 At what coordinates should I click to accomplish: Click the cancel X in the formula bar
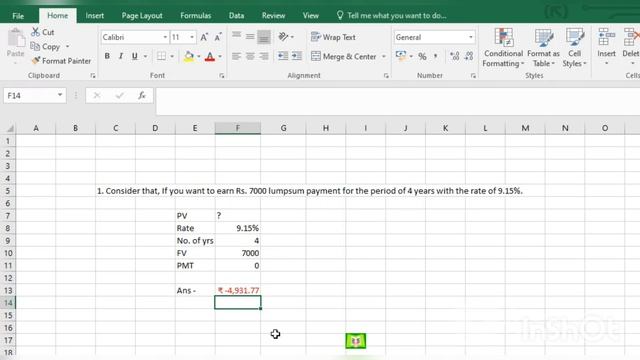pos(97,96)
